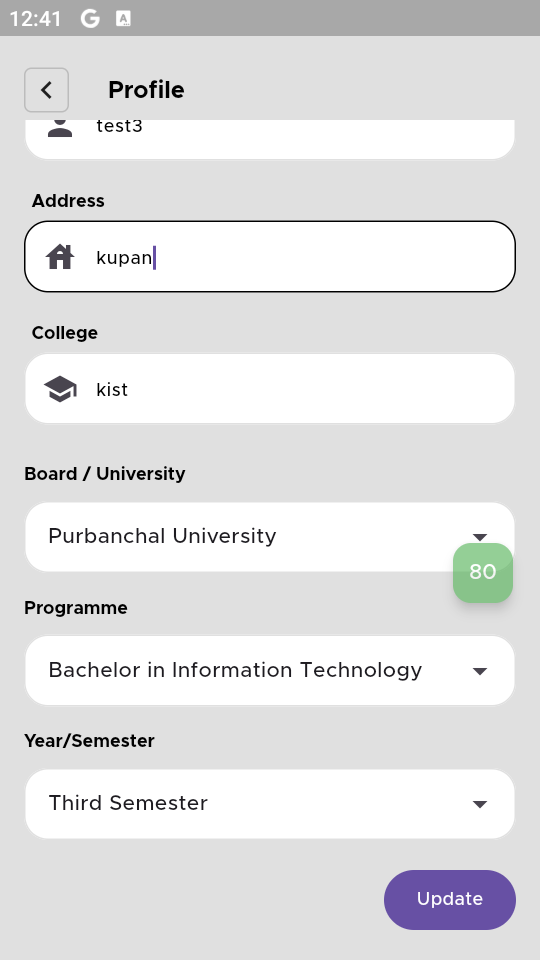The width and height of the screenshot is (540, 960).
Task: Tap the back arrow button
Action: pyautogui.click(x=47, y=90)
